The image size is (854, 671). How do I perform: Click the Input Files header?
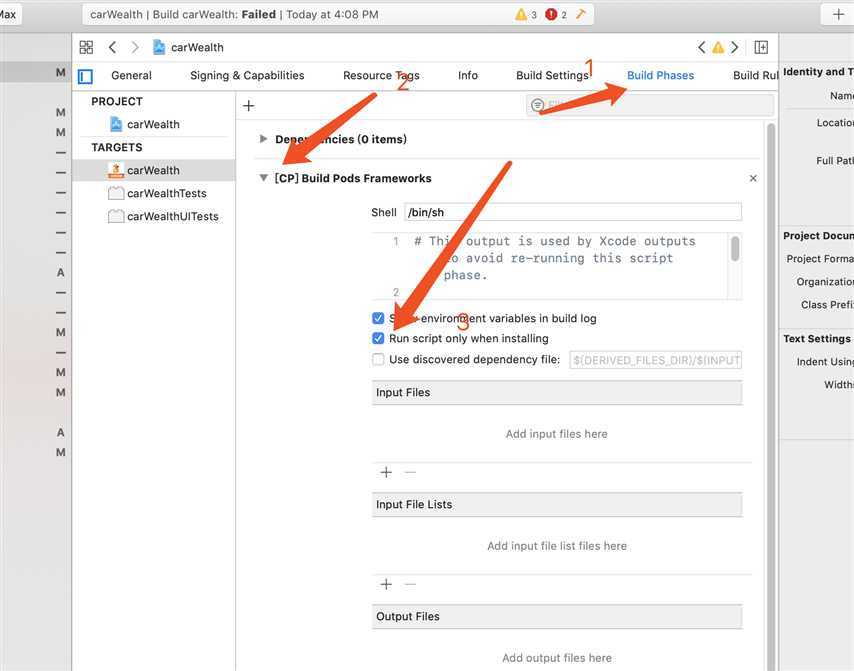[557, 393]
